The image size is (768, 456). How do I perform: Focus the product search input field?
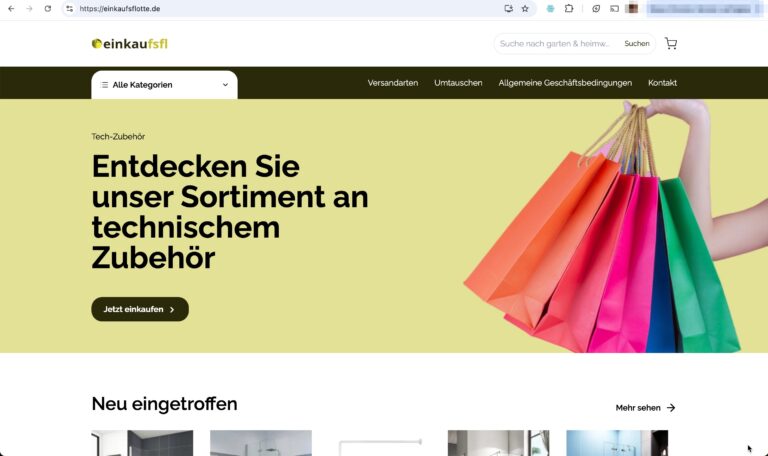[556, 44]
